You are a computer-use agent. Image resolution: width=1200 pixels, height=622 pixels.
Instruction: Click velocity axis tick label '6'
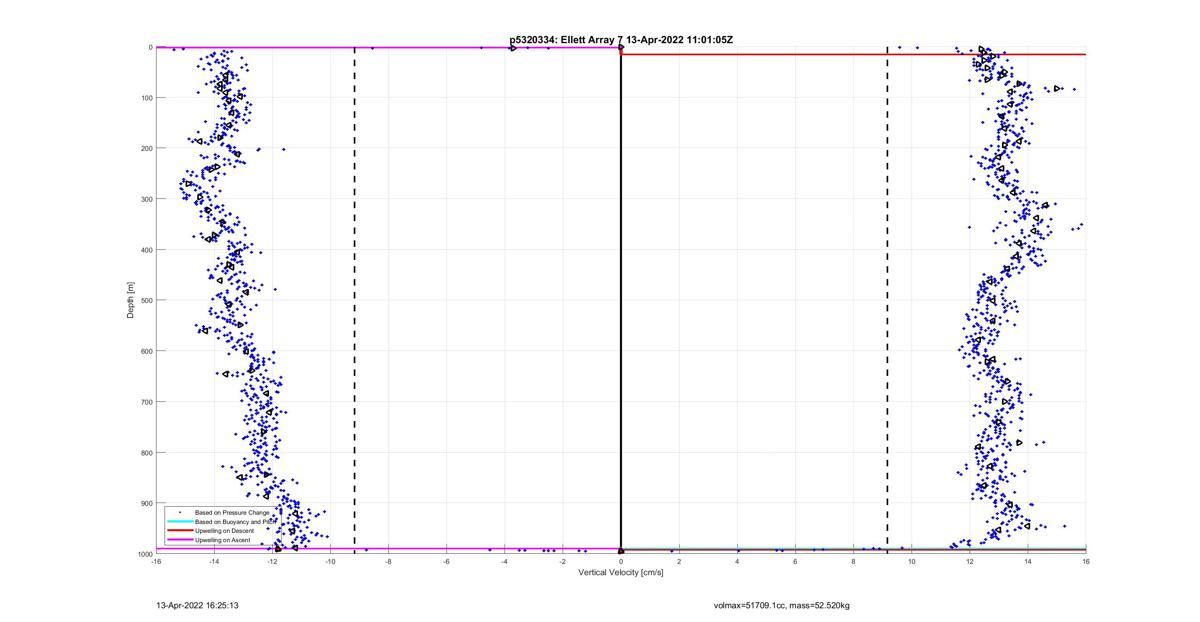[x=795, y=561]
